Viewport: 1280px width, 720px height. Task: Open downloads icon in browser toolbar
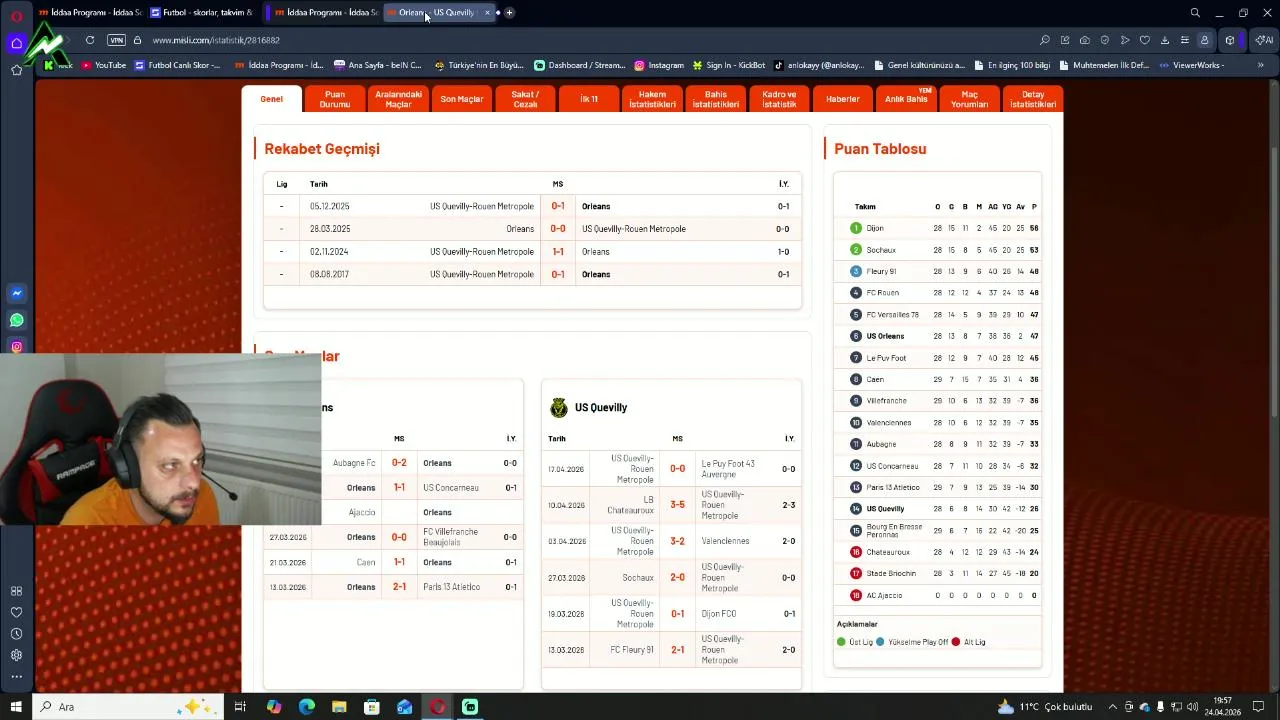click(x=1165, y=40)
